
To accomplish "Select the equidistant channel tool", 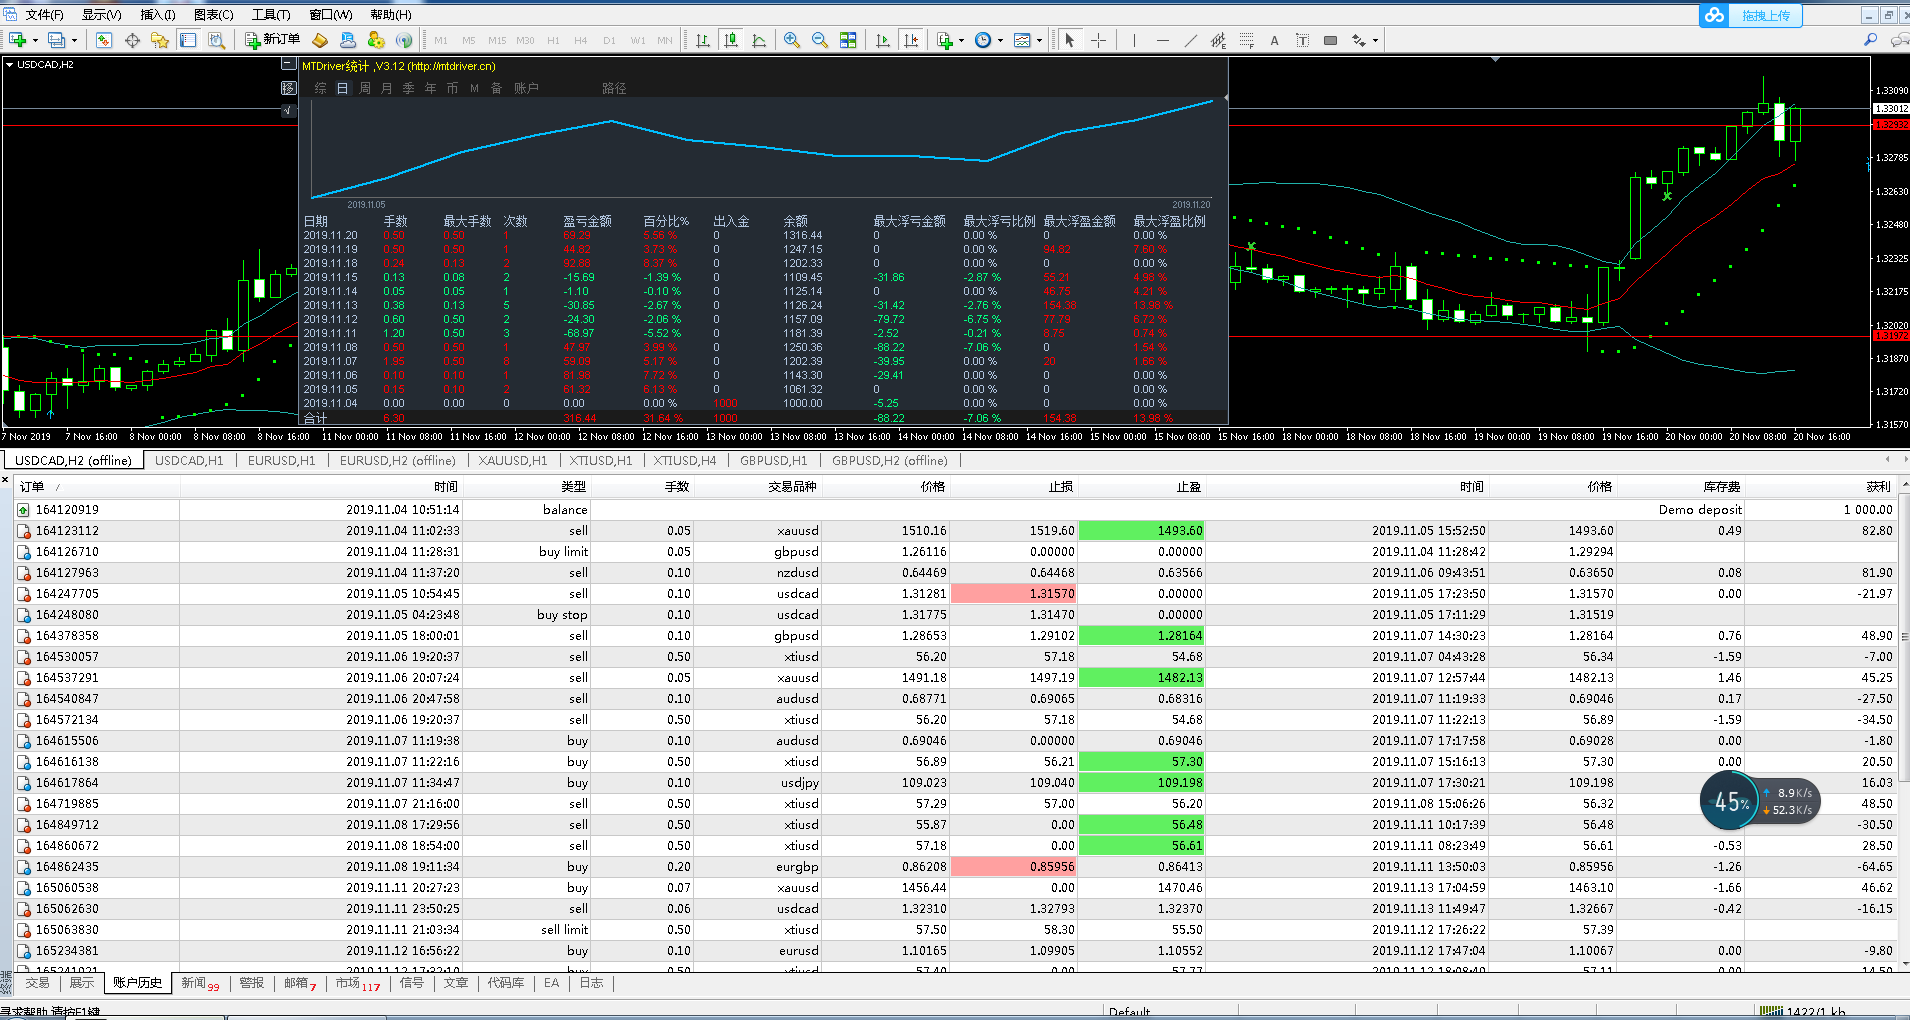I will 1218,40.
